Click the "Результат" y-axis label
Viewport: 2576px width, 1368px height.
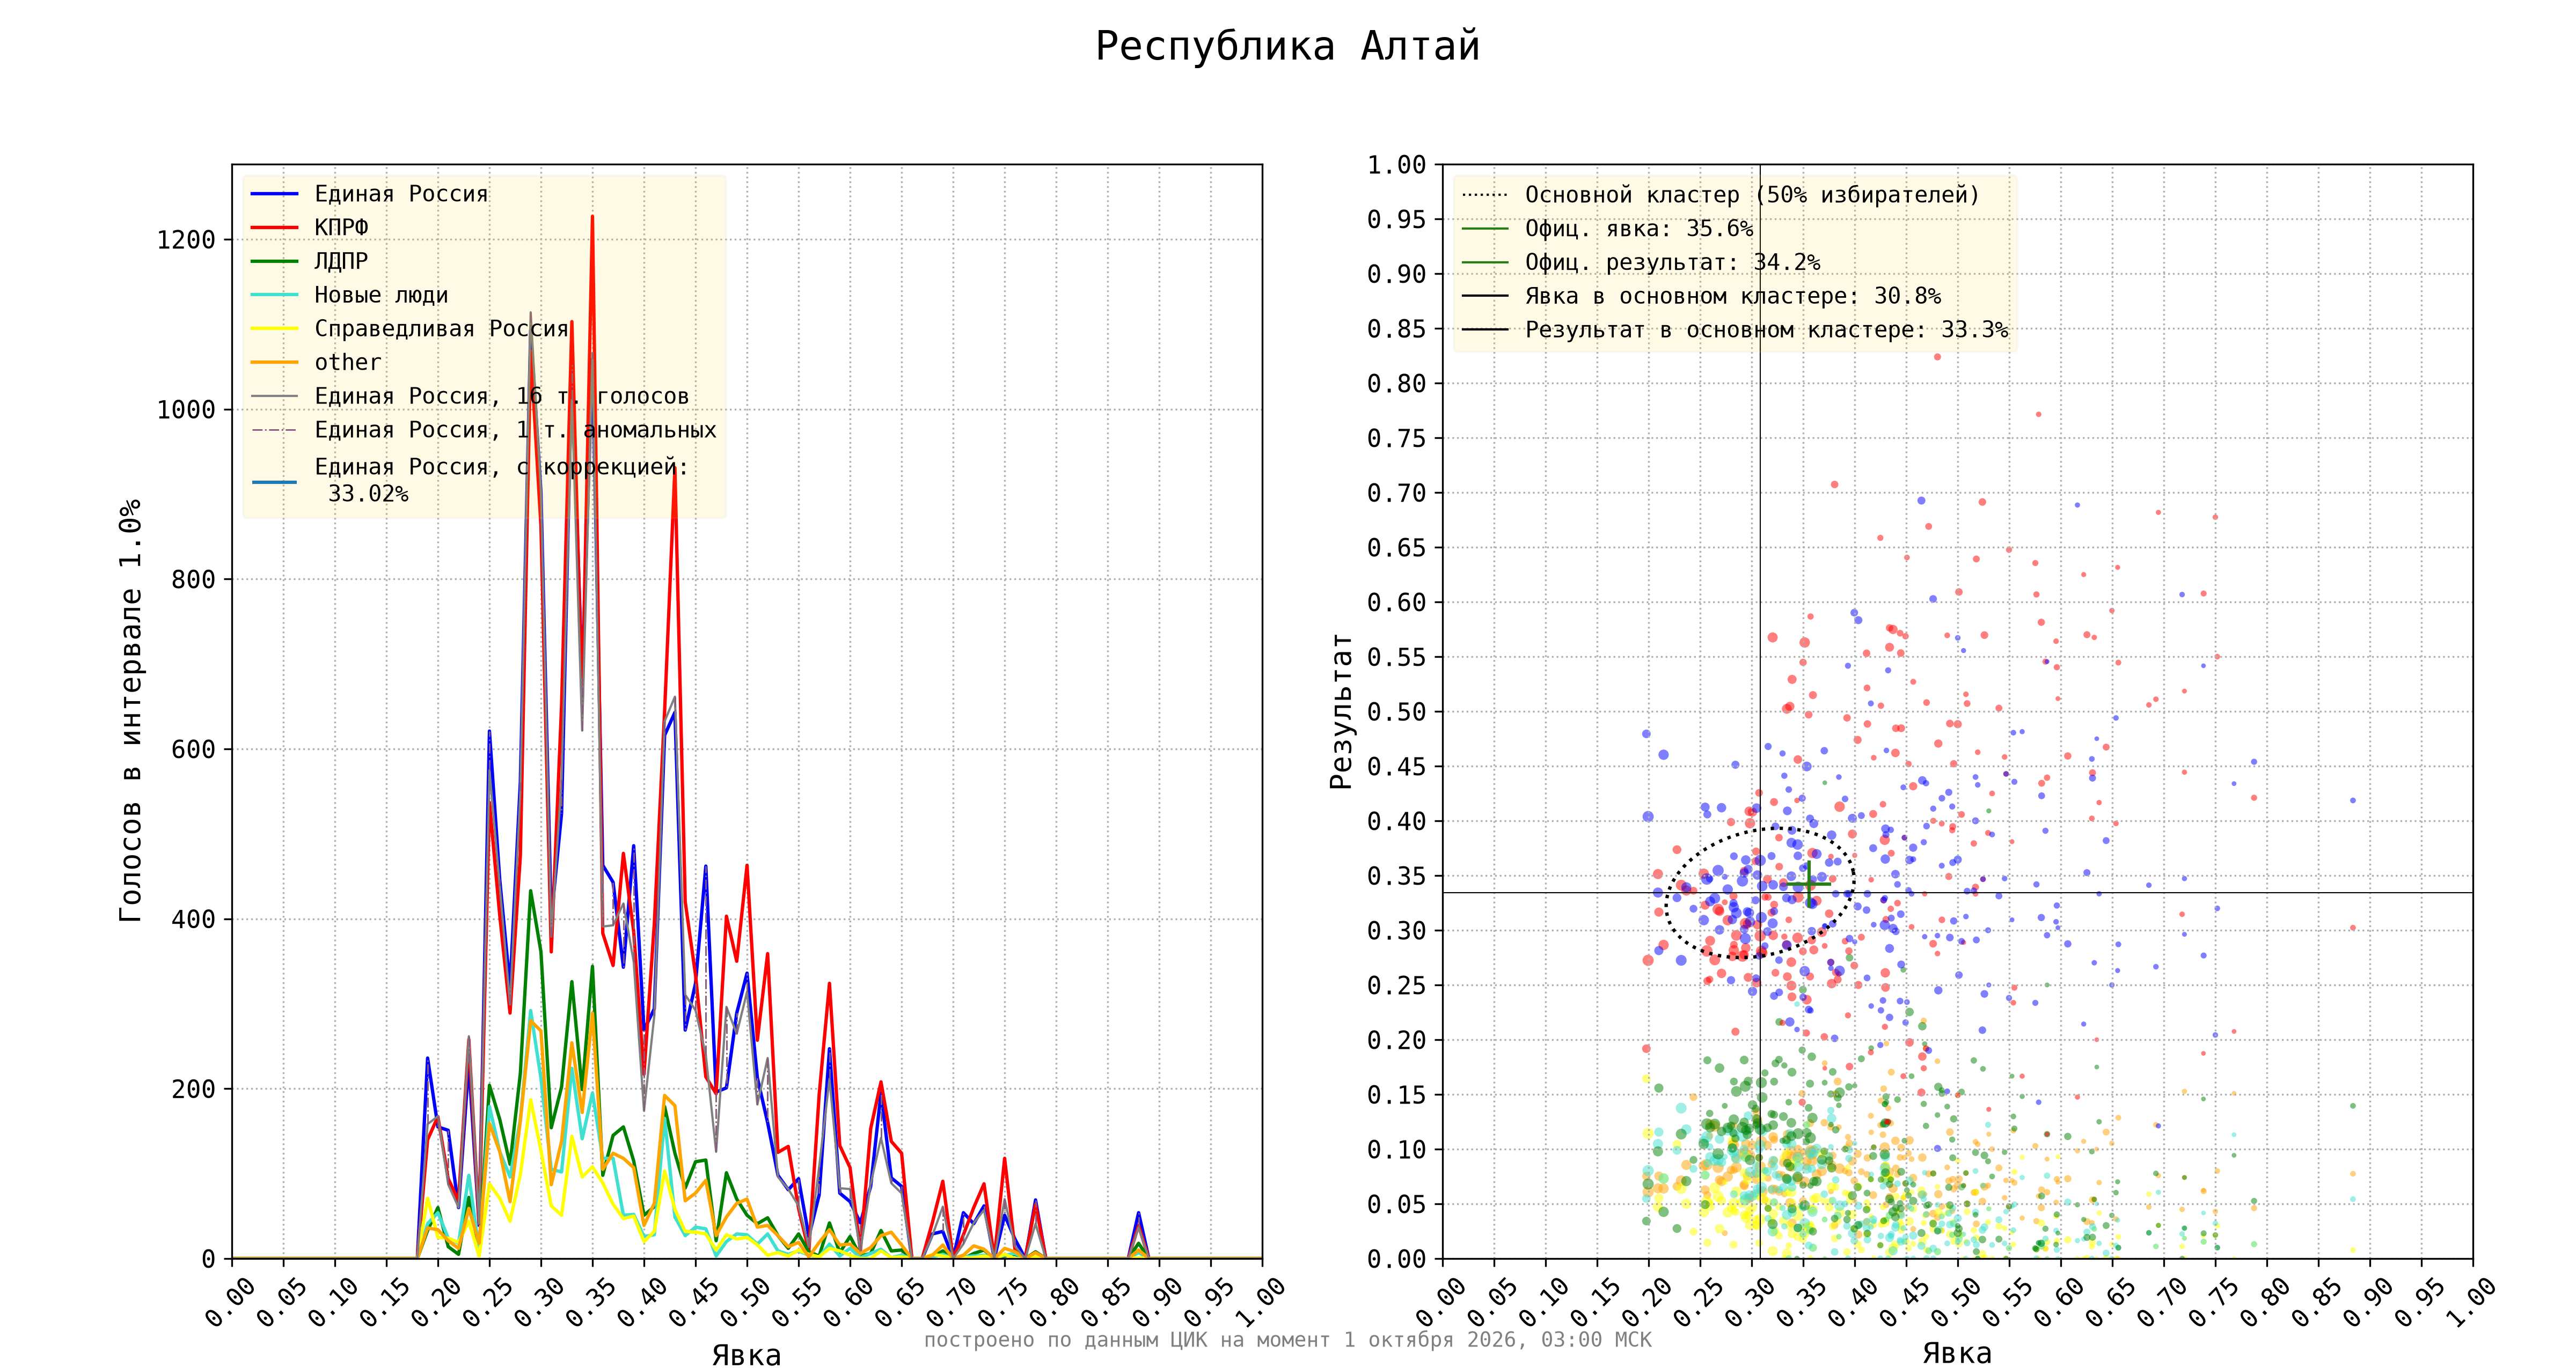[1341, 711]
